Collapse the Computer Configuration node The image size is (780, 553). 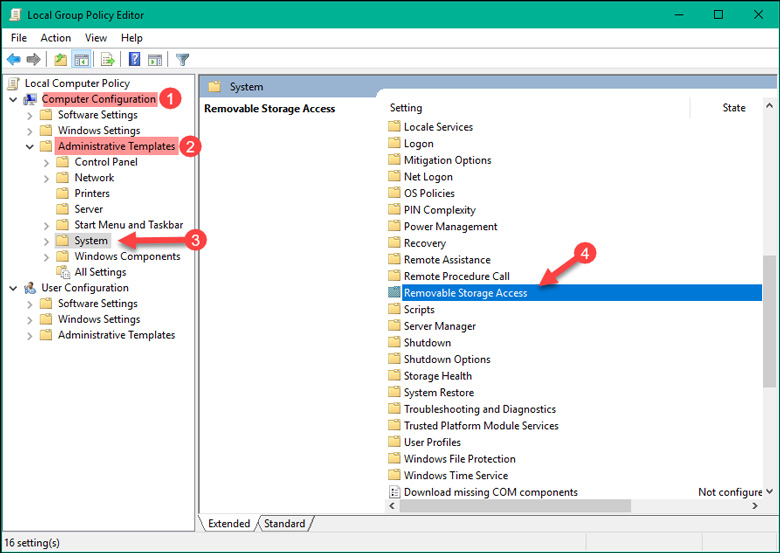click(13, 99)
